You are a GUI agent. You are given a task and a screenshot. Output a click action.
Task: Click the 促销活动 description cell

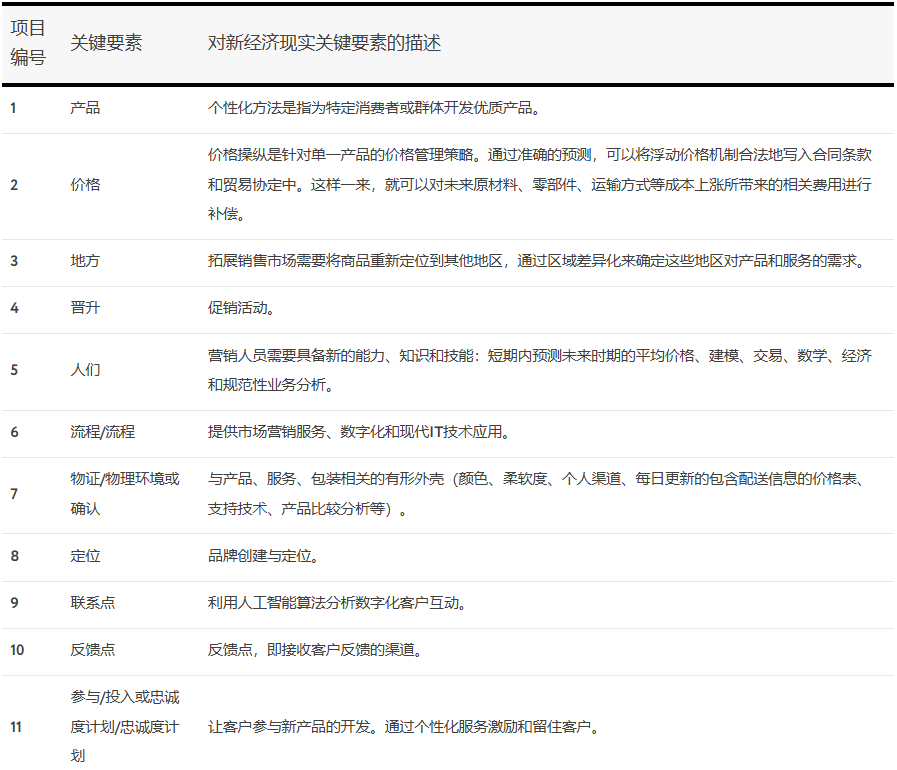click(x=238, y=308)
